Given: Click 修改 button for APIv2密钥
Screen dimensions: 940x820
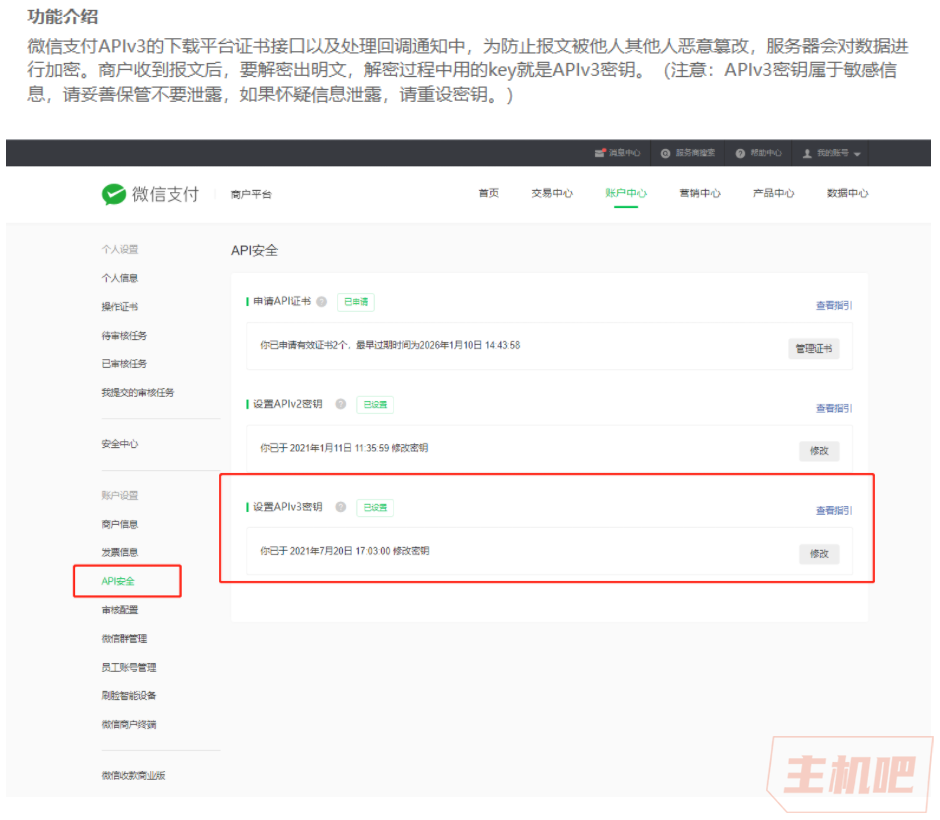Looking at the screenshot, I should coord(820,451).
